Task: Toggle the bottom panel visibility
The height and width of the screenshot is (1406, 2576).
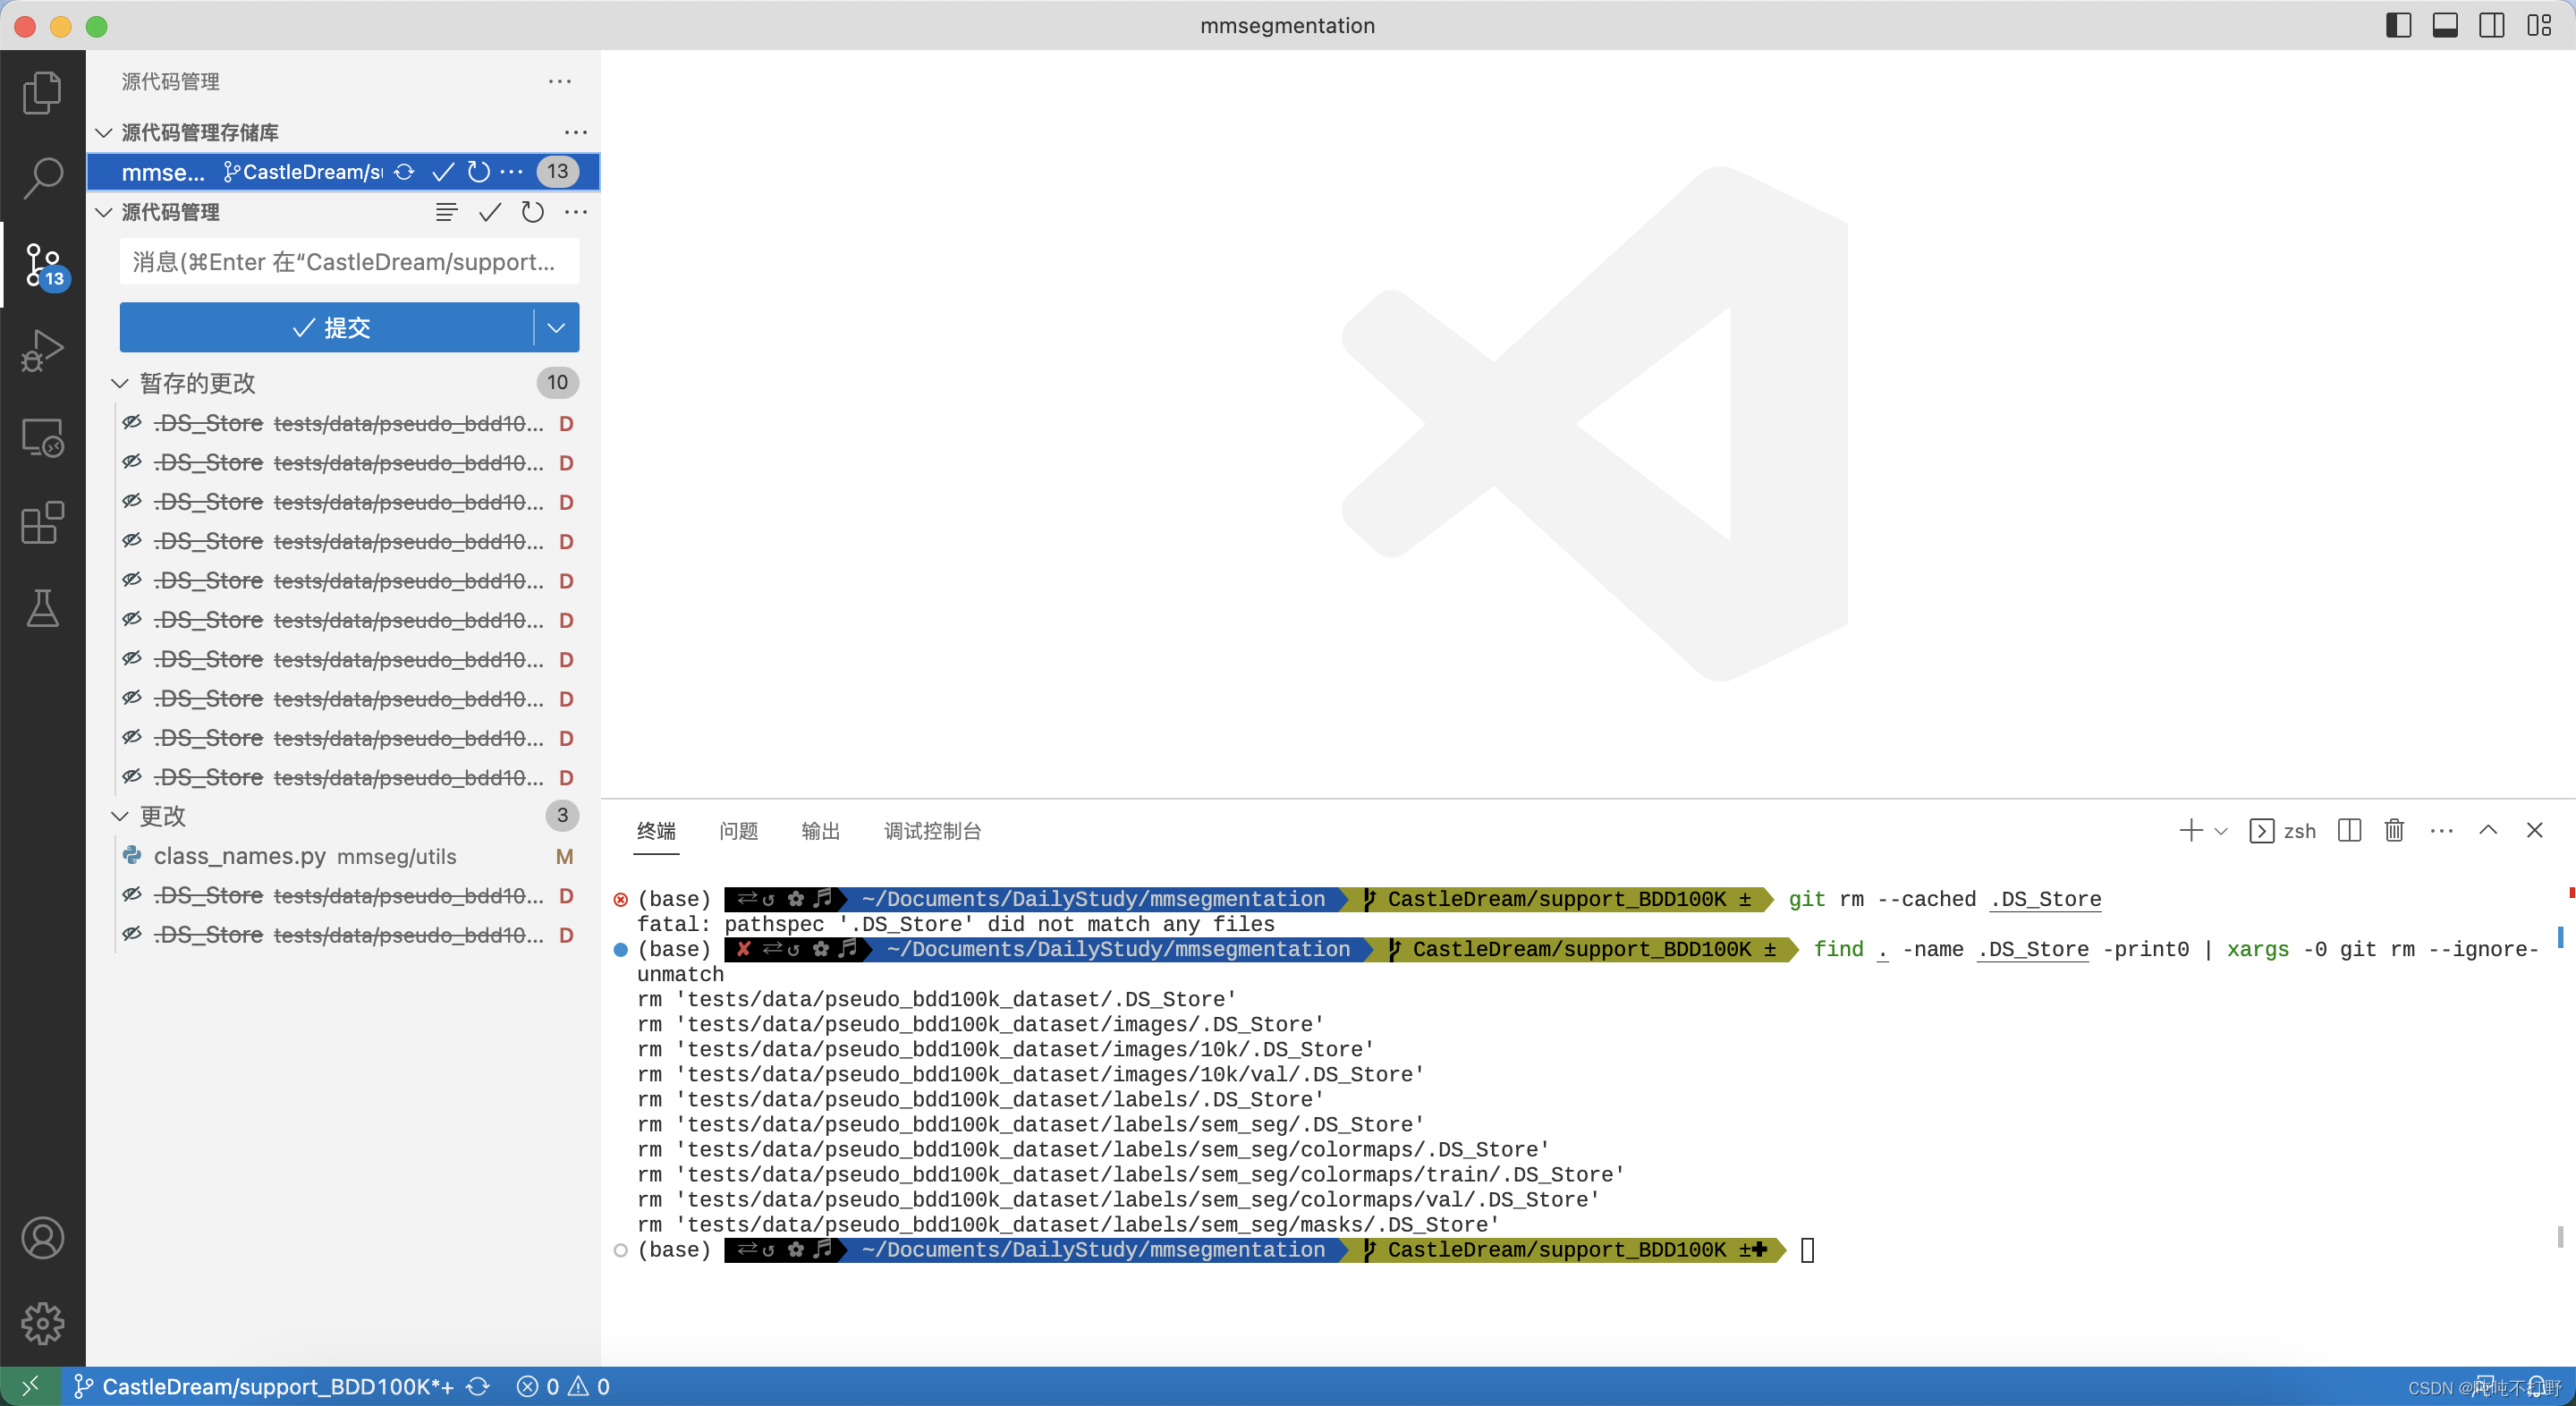Action: (2445, 25)
